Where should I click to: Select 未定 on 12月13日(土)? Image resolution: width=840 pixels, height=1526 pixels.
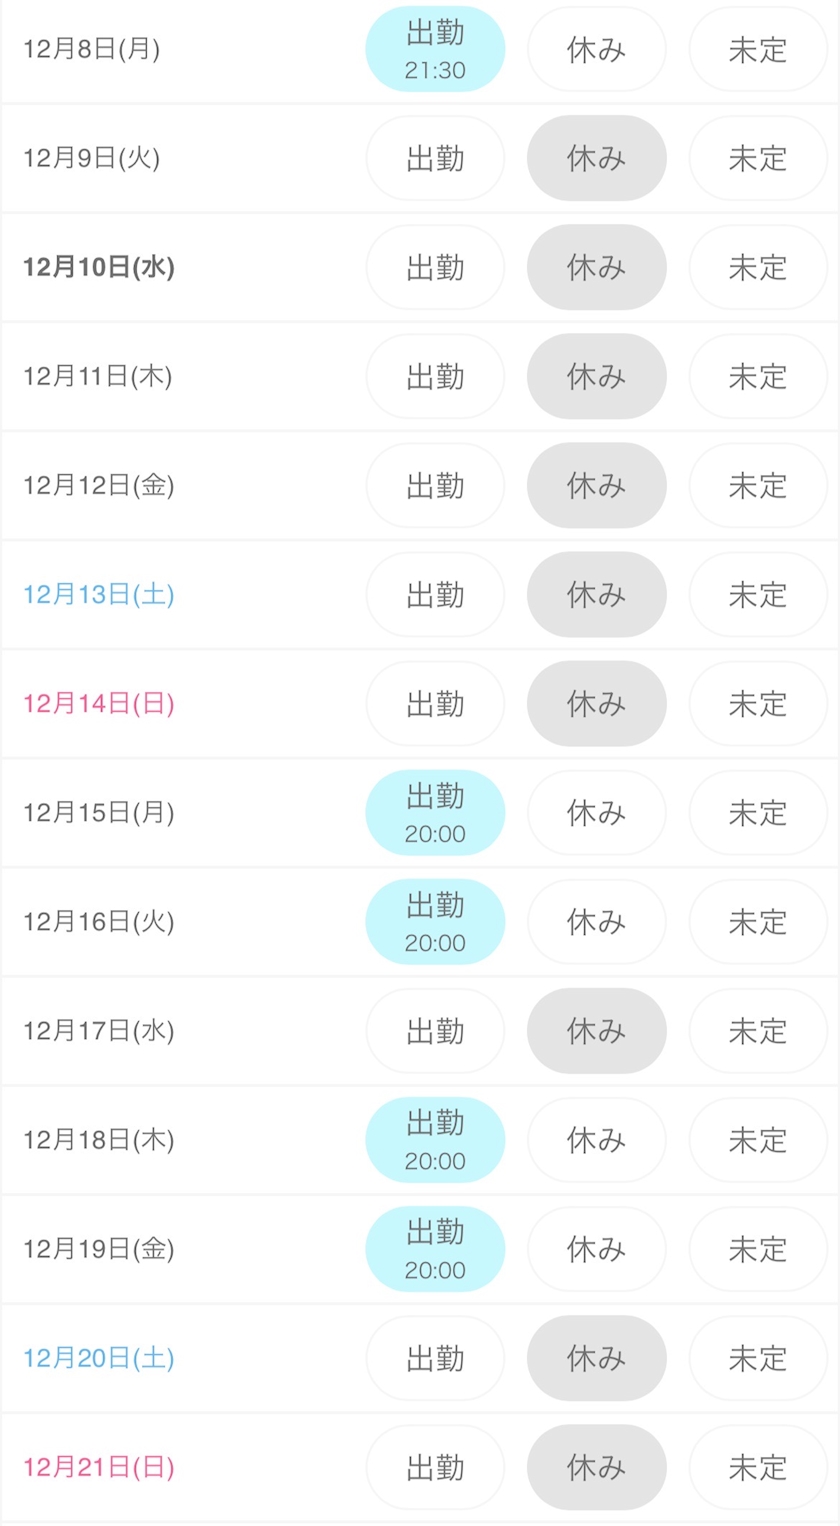757,594
